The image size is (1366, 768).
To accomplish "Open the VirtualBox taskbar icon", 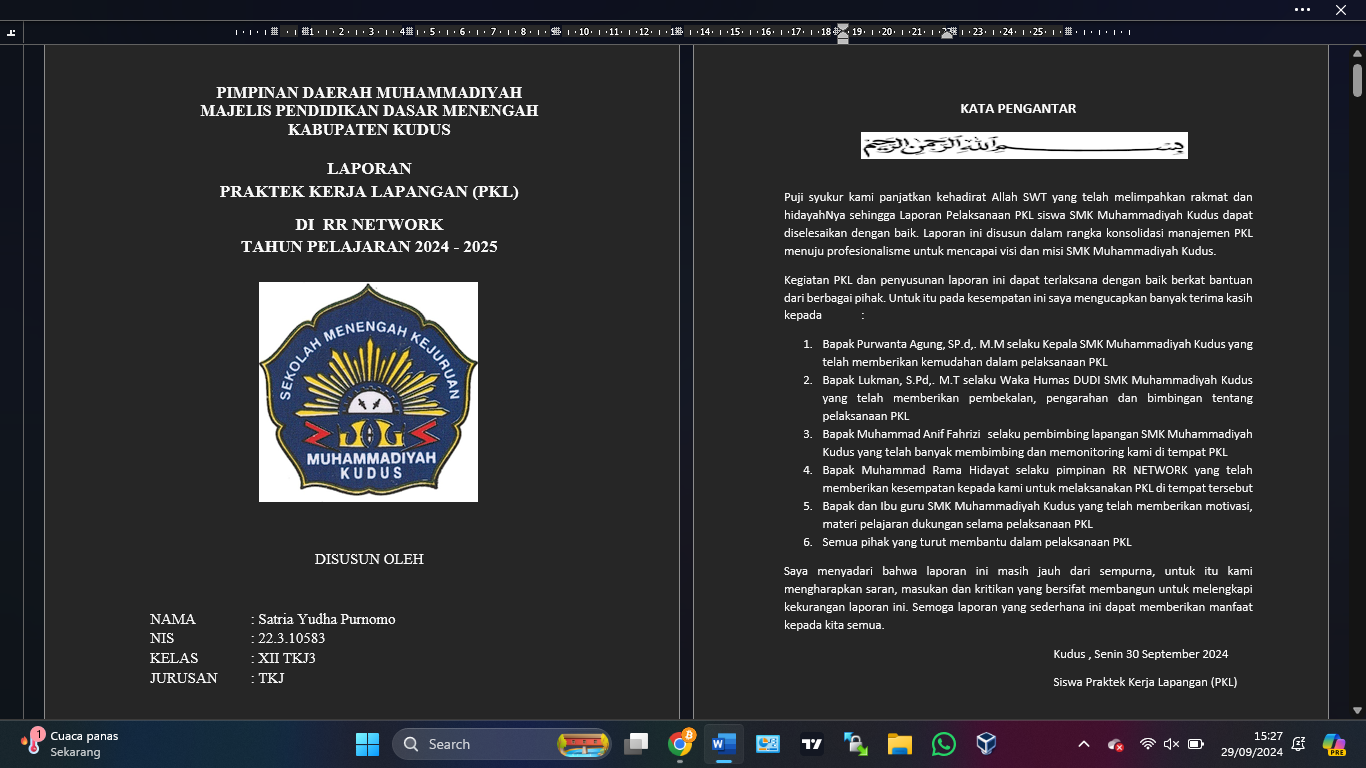I will (987, 744).
